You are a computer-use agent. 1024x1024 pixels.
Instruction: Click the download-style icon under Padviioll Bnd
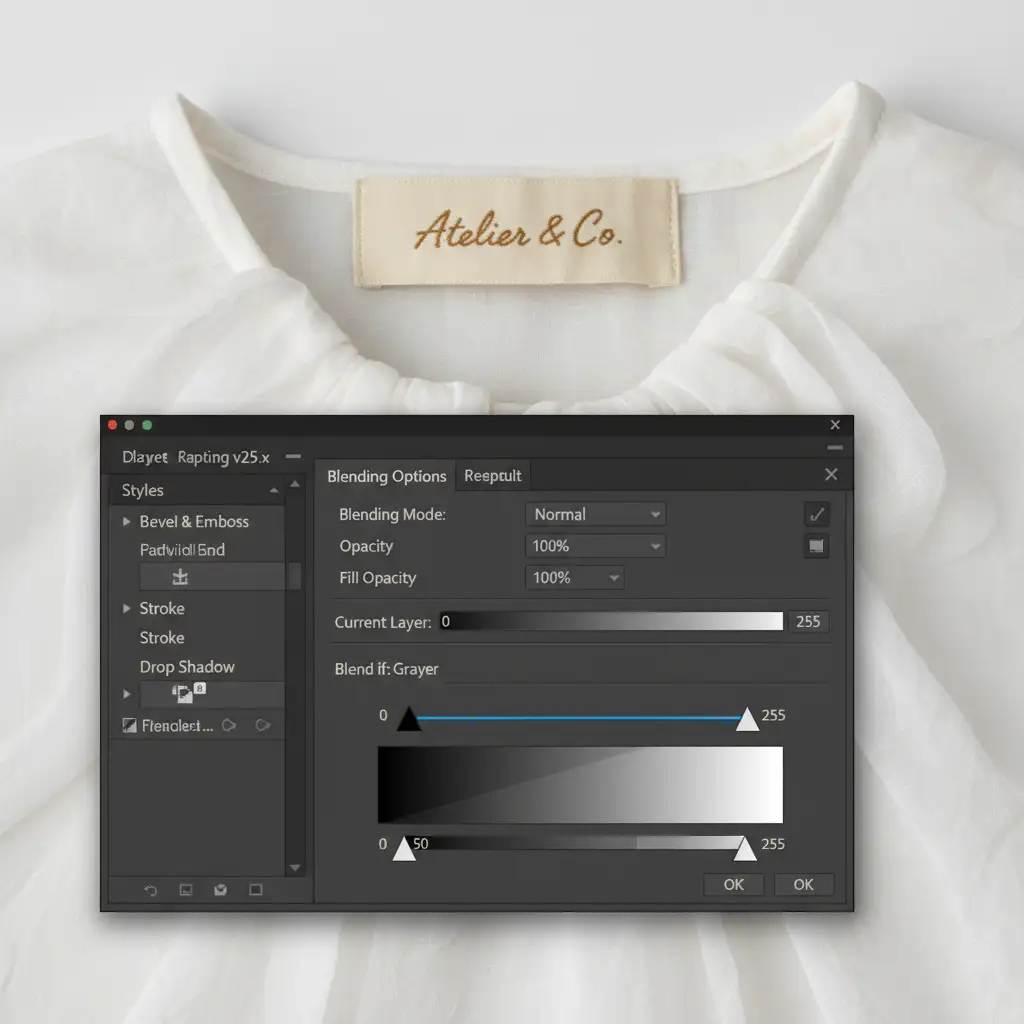point(181,577)
